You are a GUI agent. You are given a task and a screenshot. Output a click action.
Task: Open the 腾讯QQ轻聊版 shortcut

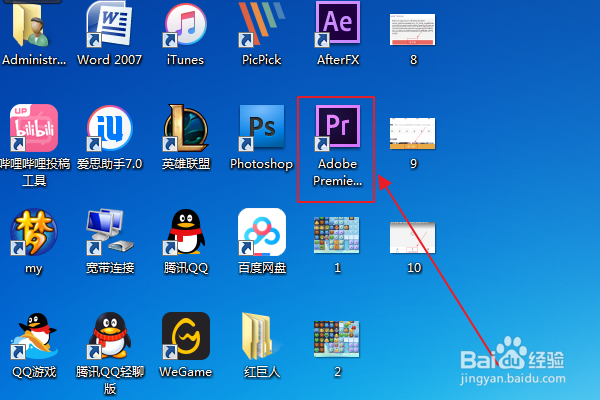click(x=109, y=336)
